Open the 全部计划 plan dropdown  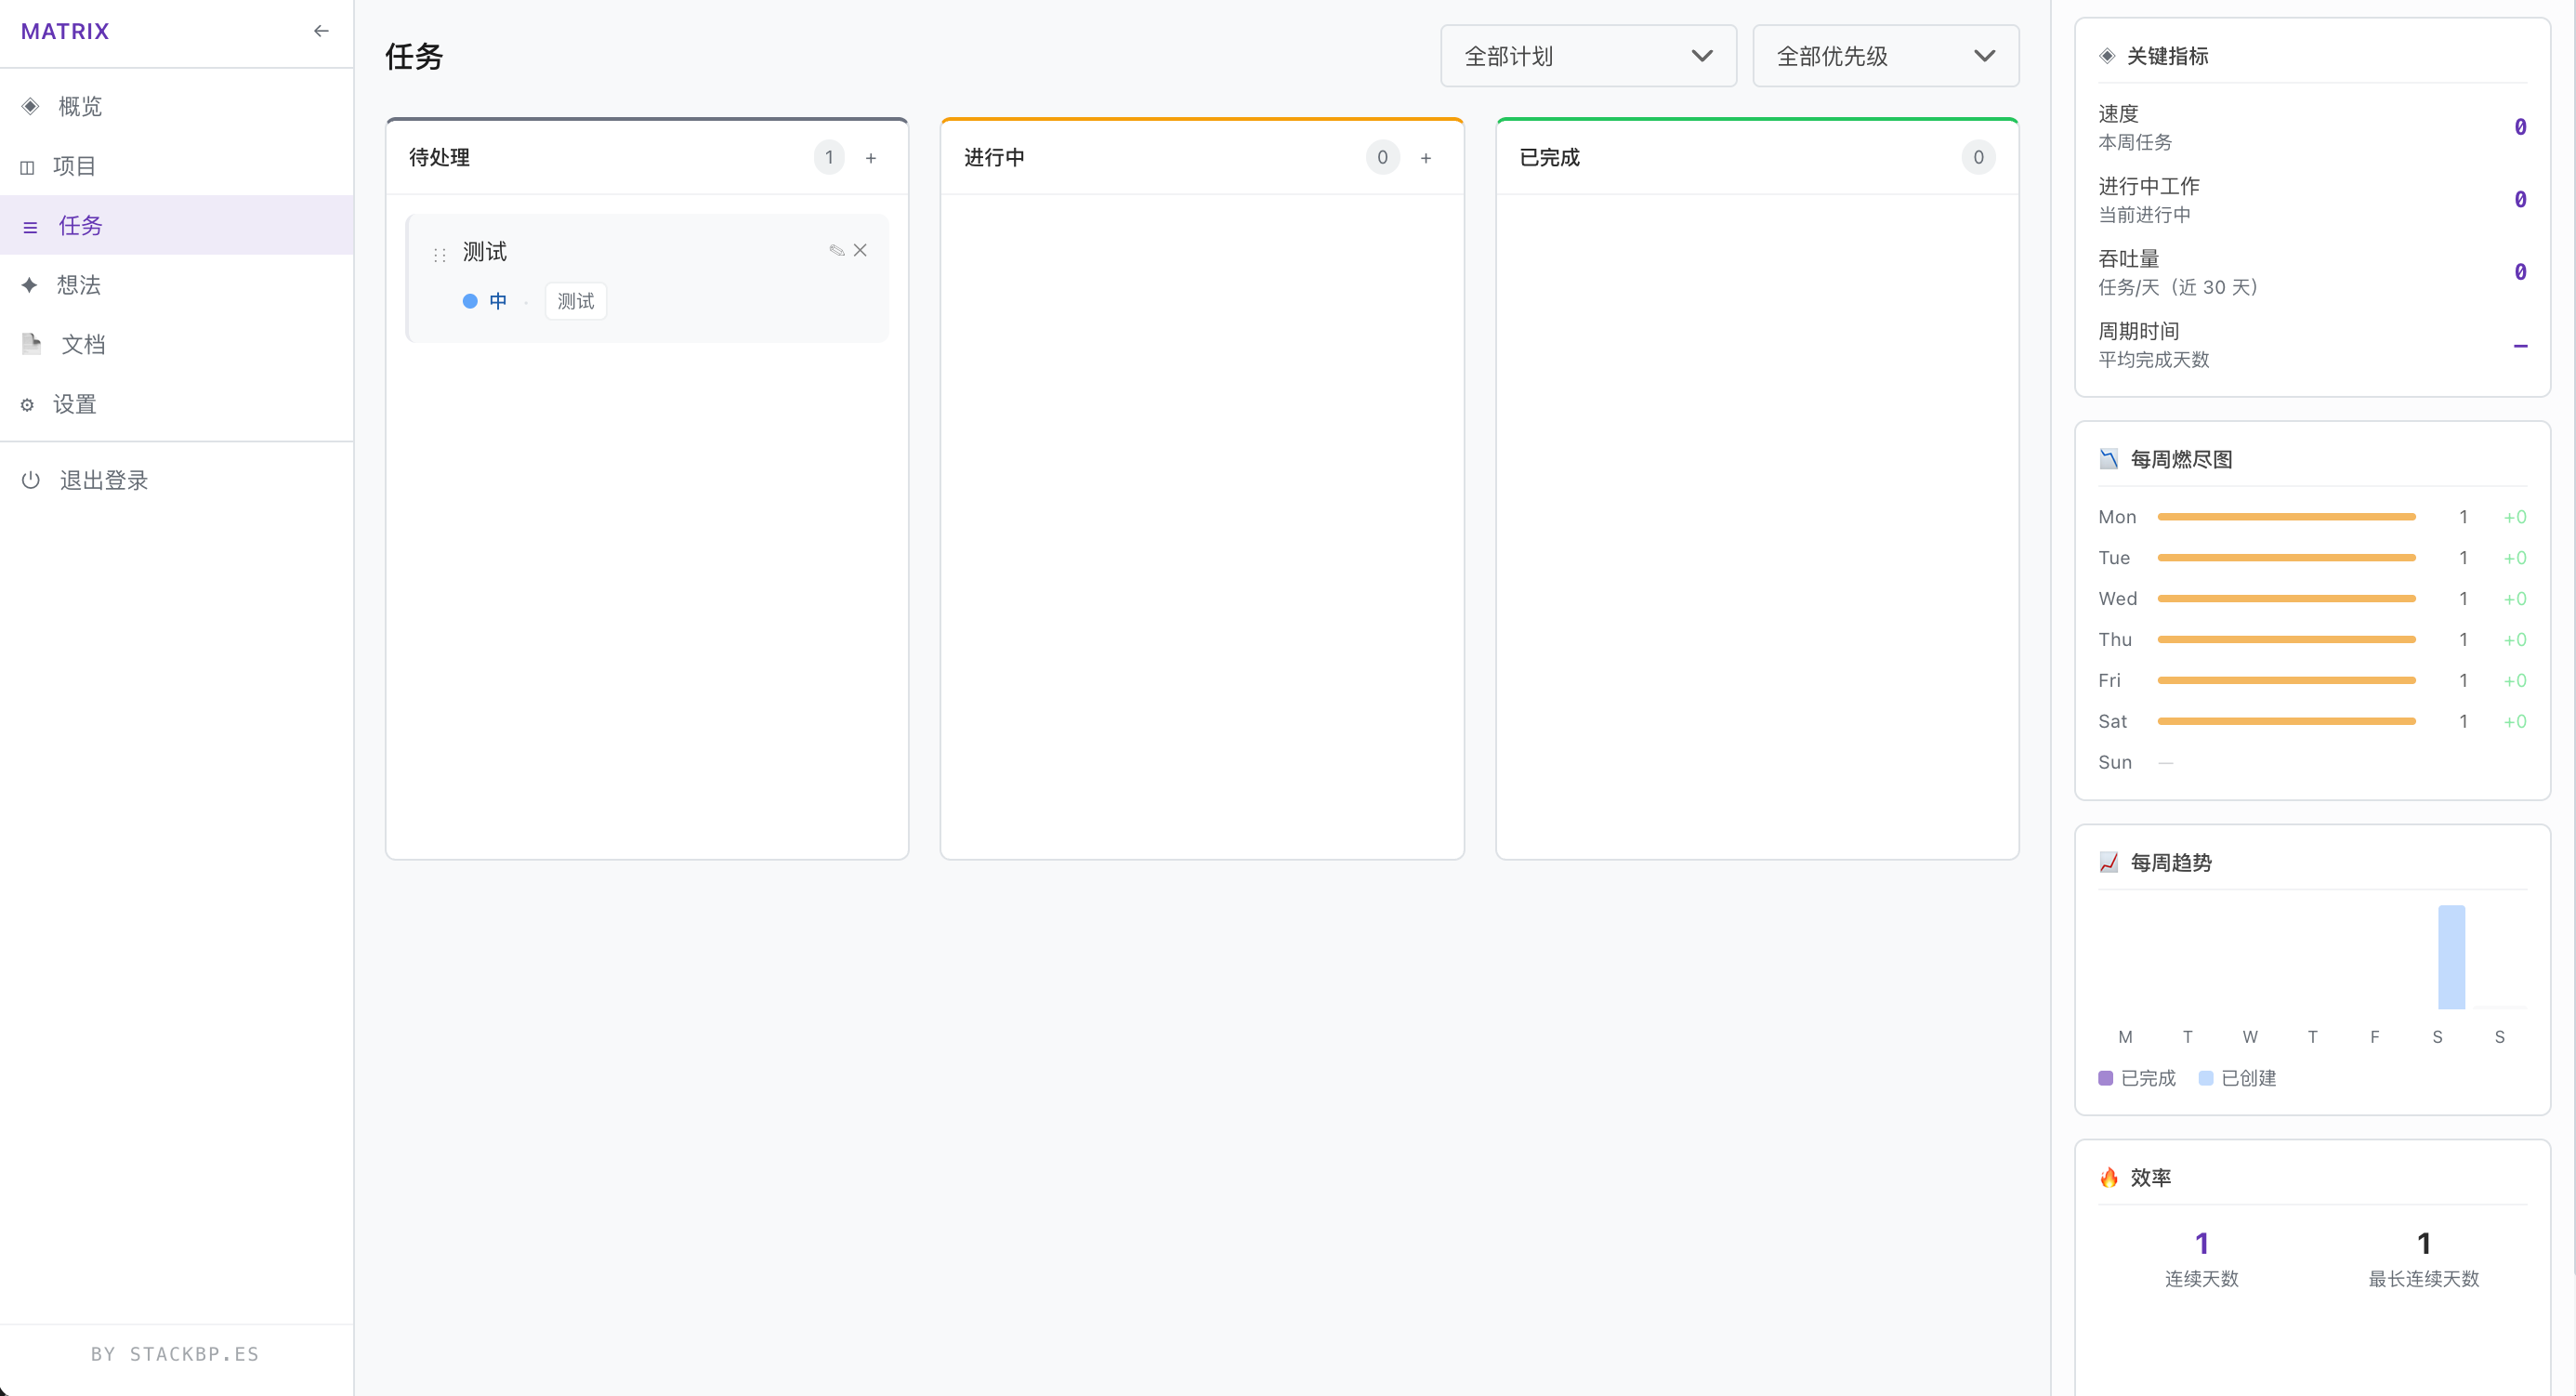1588,56
